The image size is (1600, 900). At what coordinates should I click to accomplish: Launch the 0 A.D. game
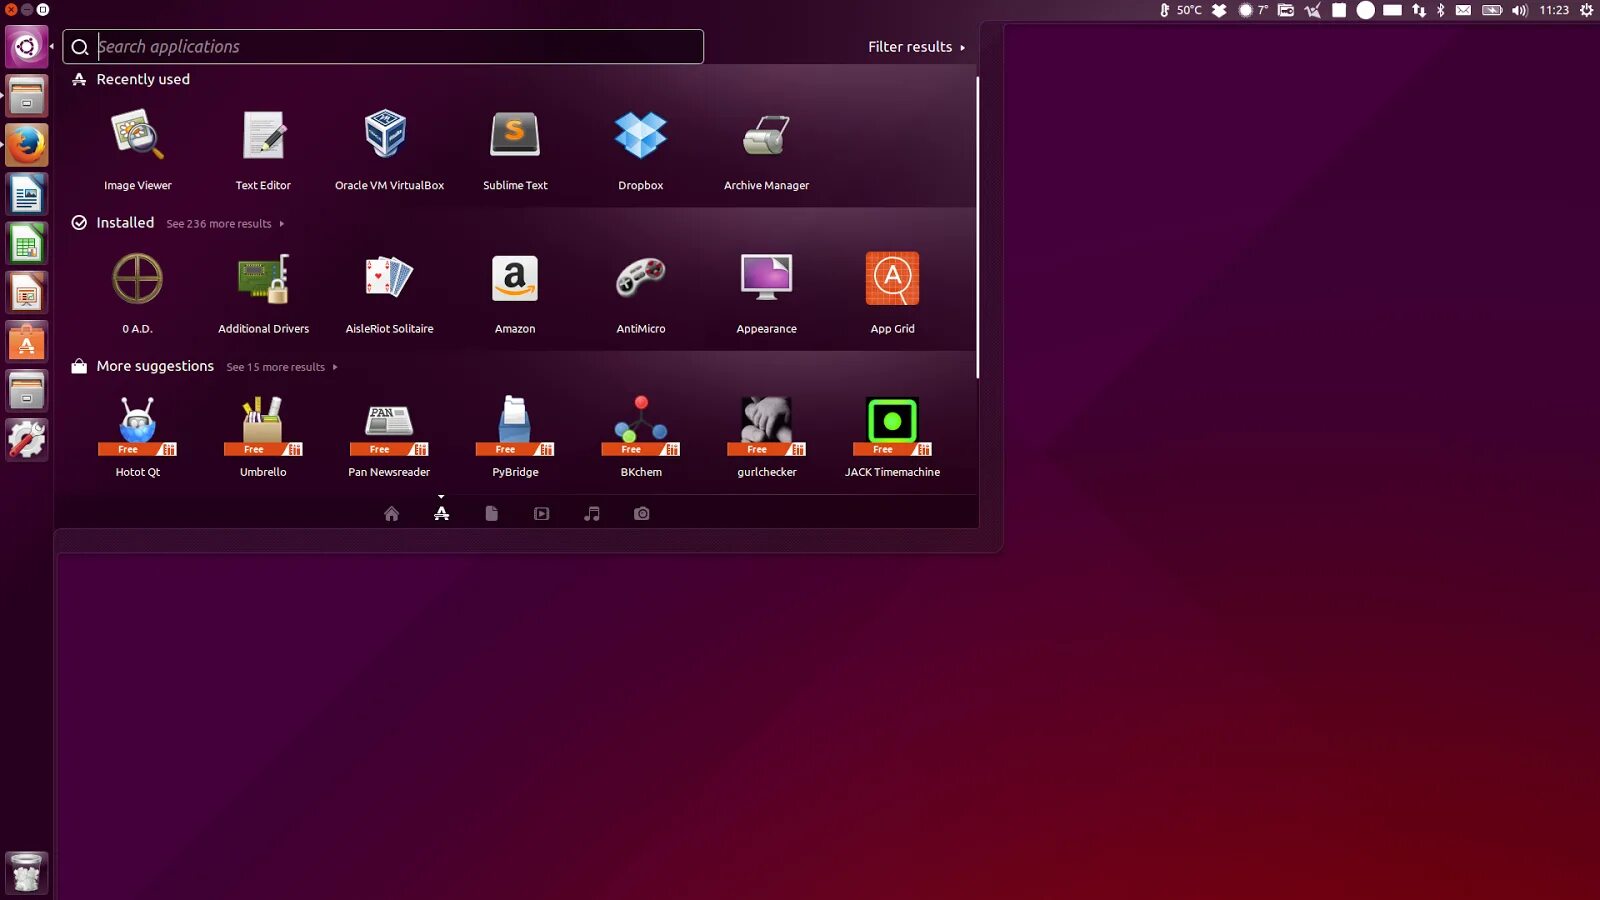point(138,278)
